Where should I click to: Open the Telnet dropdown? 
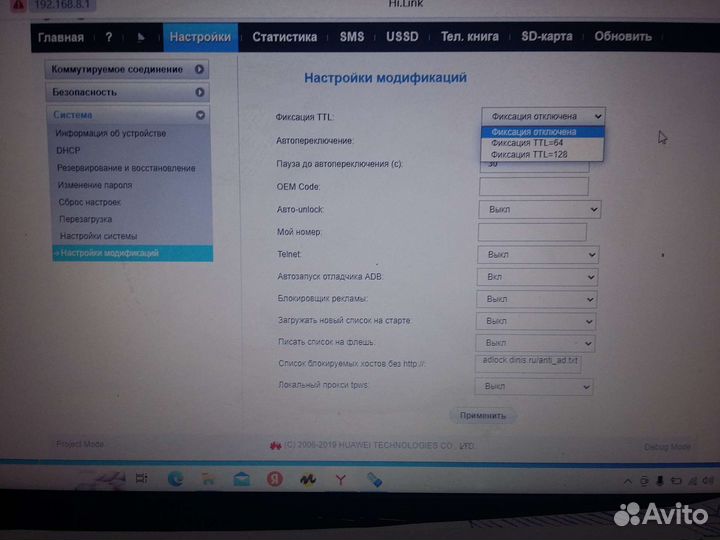click(538, 254)
